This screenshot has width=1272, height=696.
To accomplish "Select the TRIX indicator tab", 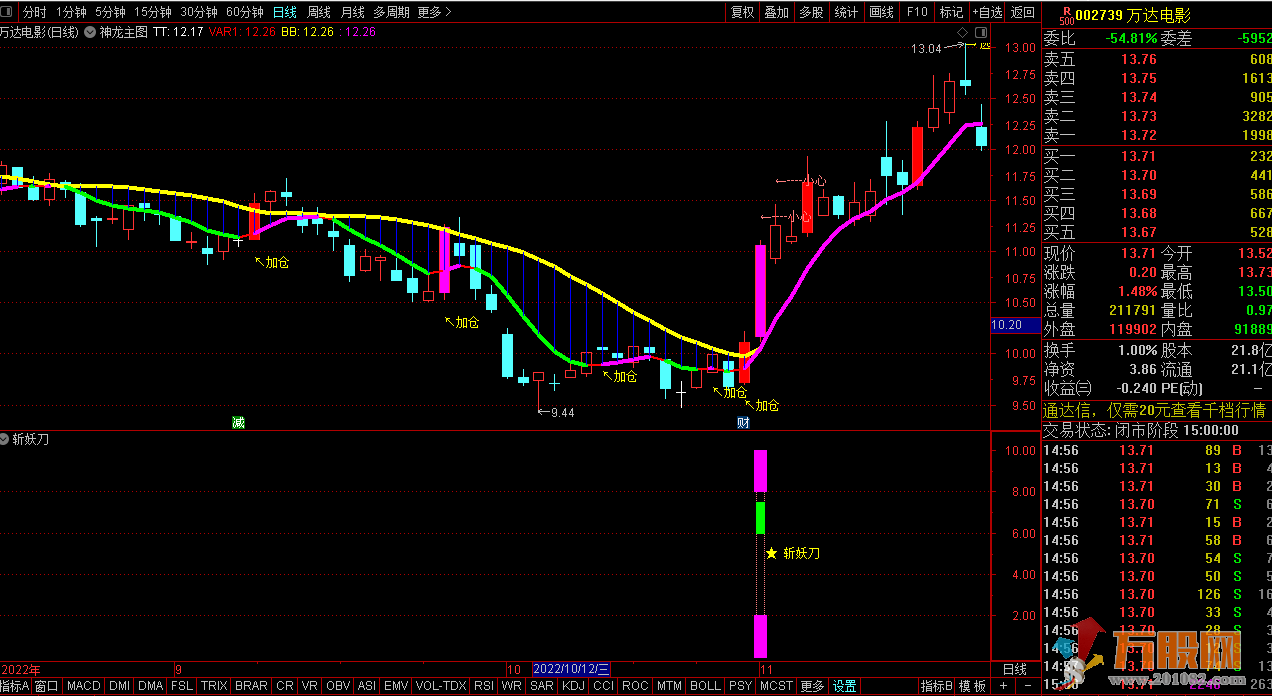I will 214,686.
